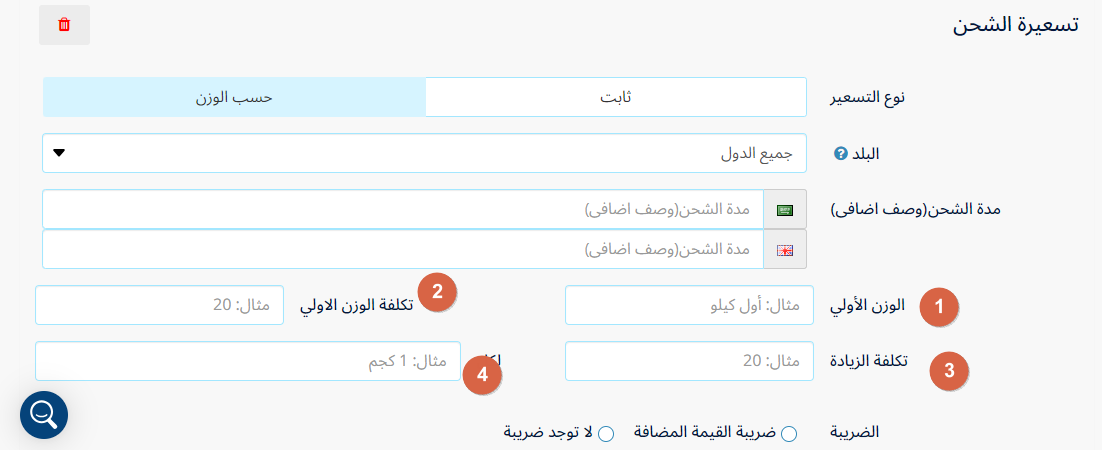Click the تكلفة الوزن الاولي input field
Image resolution: width=1102 pixels, height=450 pixels.
160,305
